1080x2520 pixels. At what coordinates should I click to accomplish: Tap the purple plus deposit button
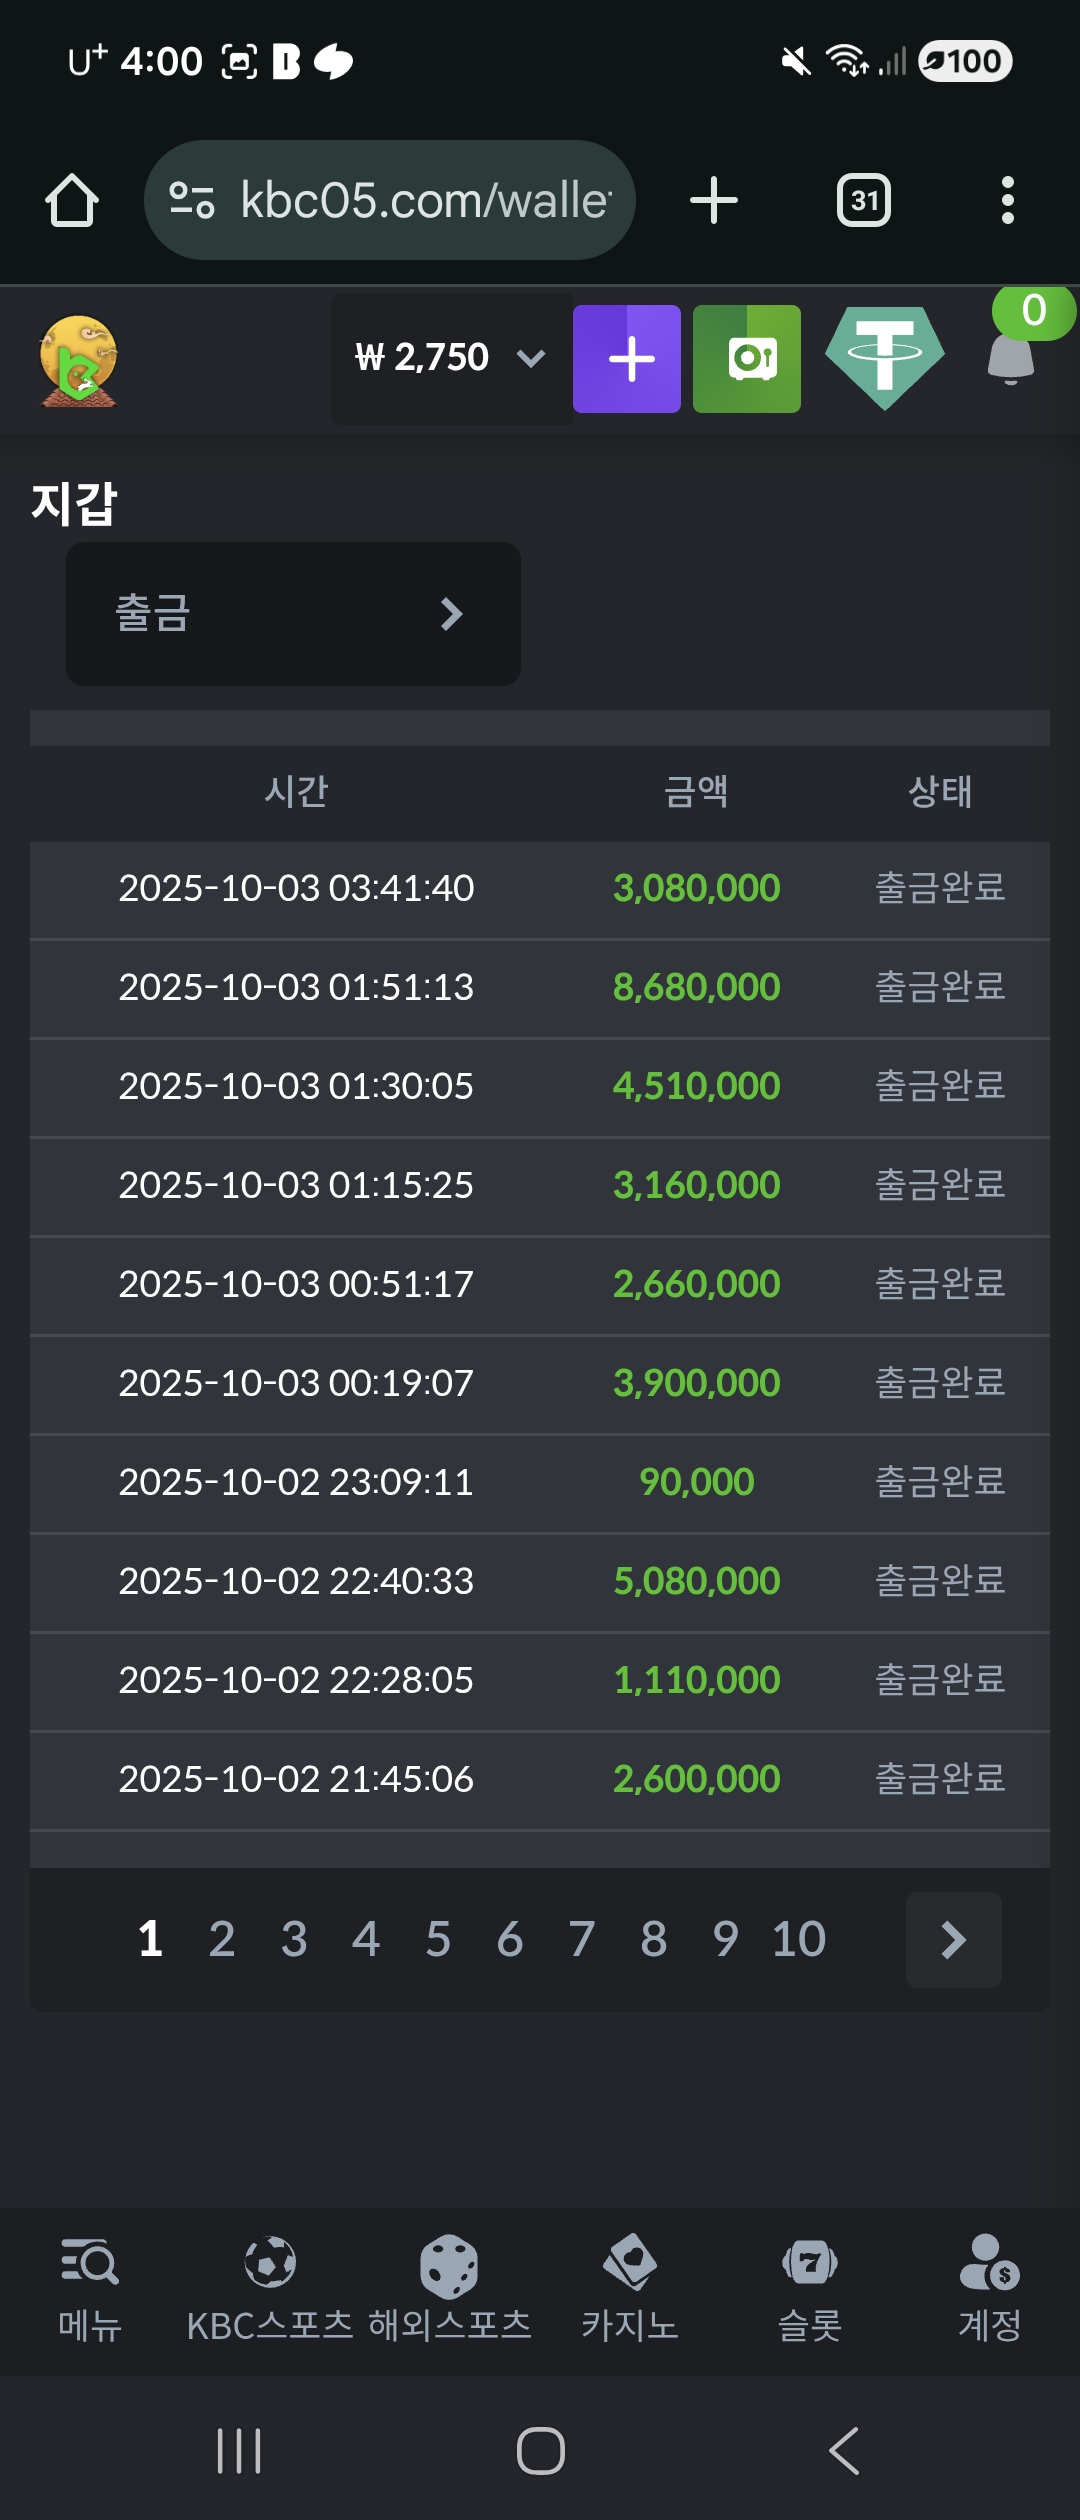coord(627,359)
